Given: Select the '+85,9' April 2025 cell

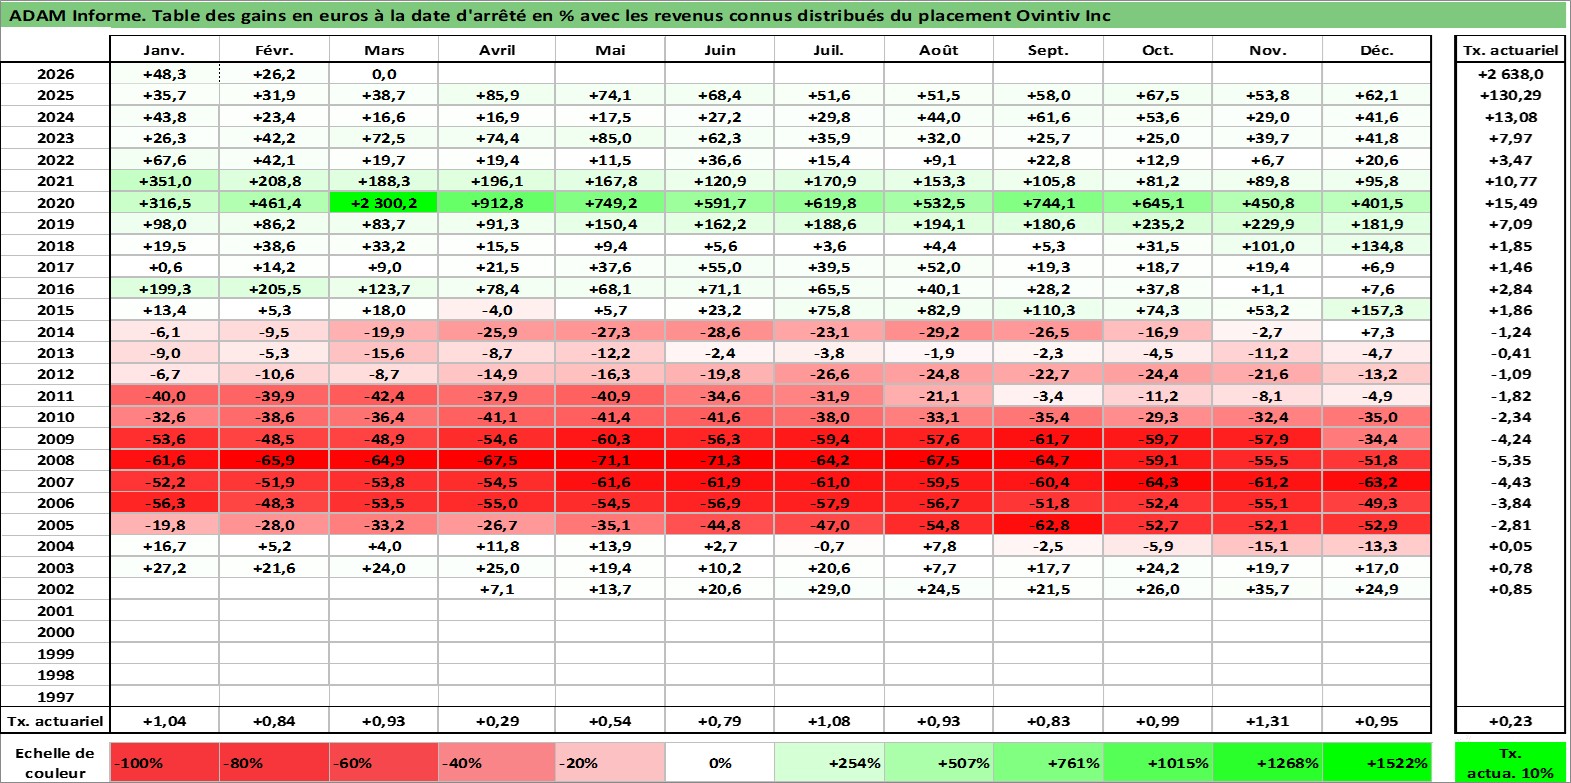Looking at the screenshot, I should 497,95.
